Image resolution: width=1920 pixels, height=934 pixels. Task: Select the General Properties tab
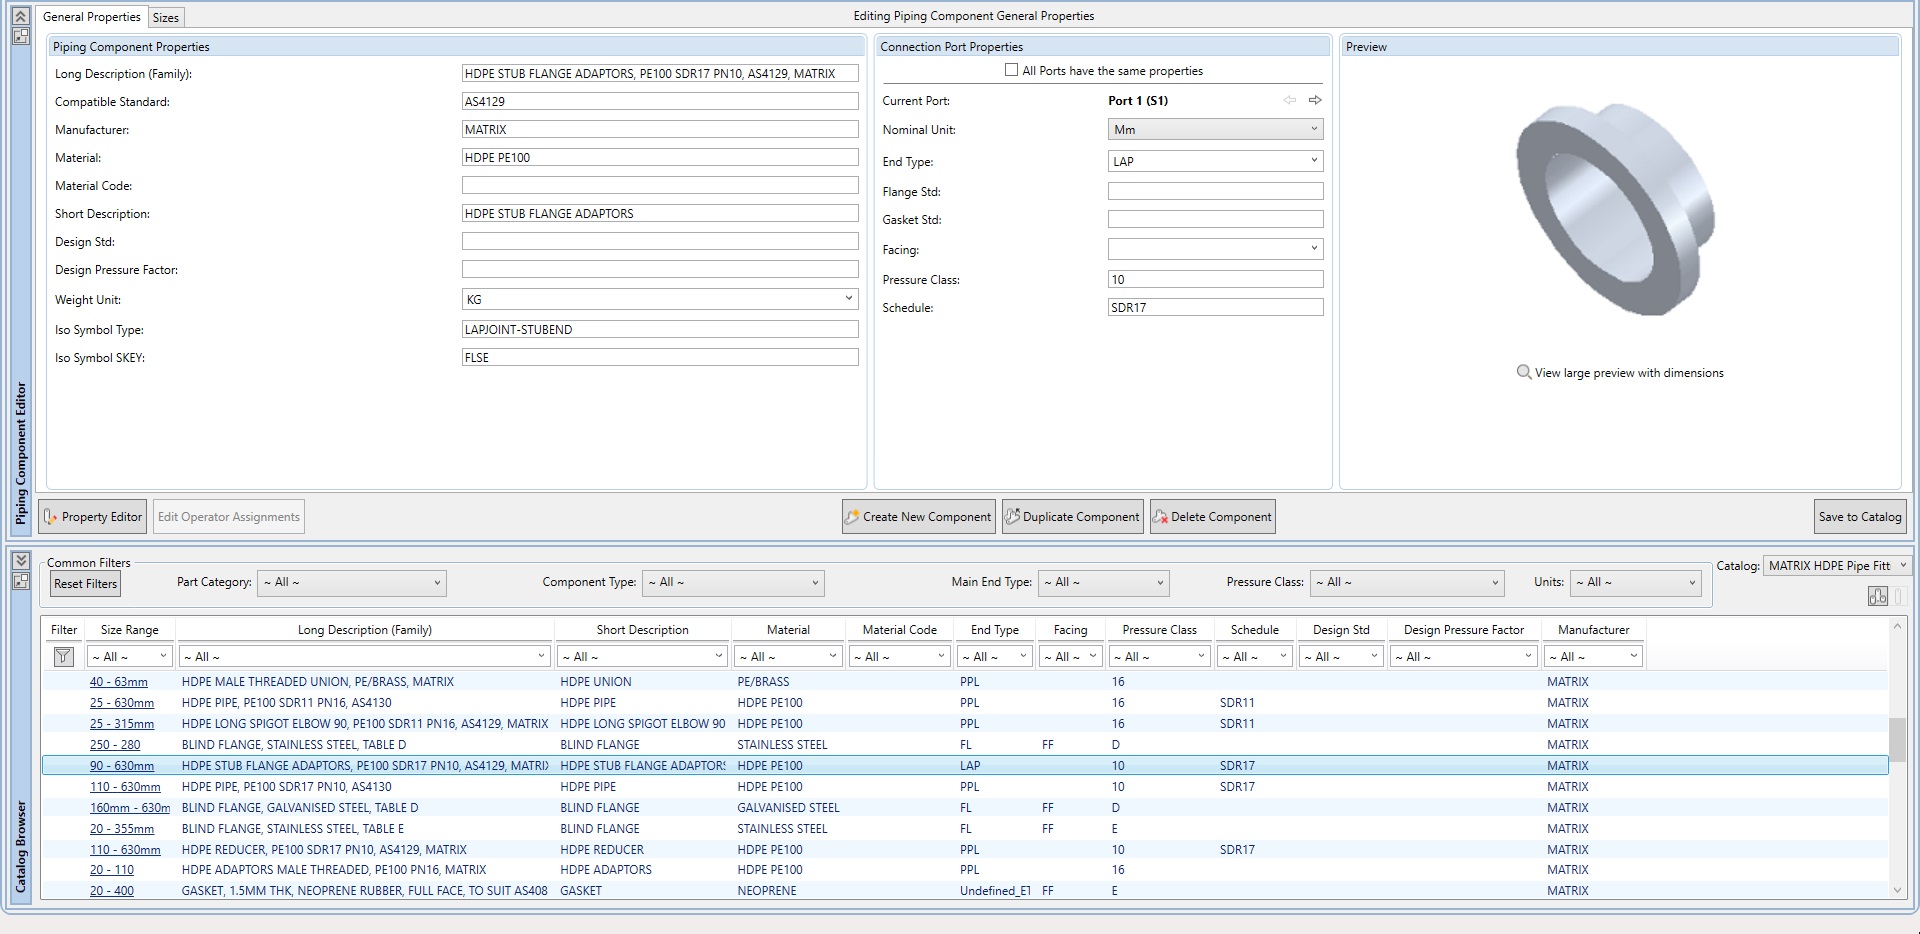pos(91,17)
